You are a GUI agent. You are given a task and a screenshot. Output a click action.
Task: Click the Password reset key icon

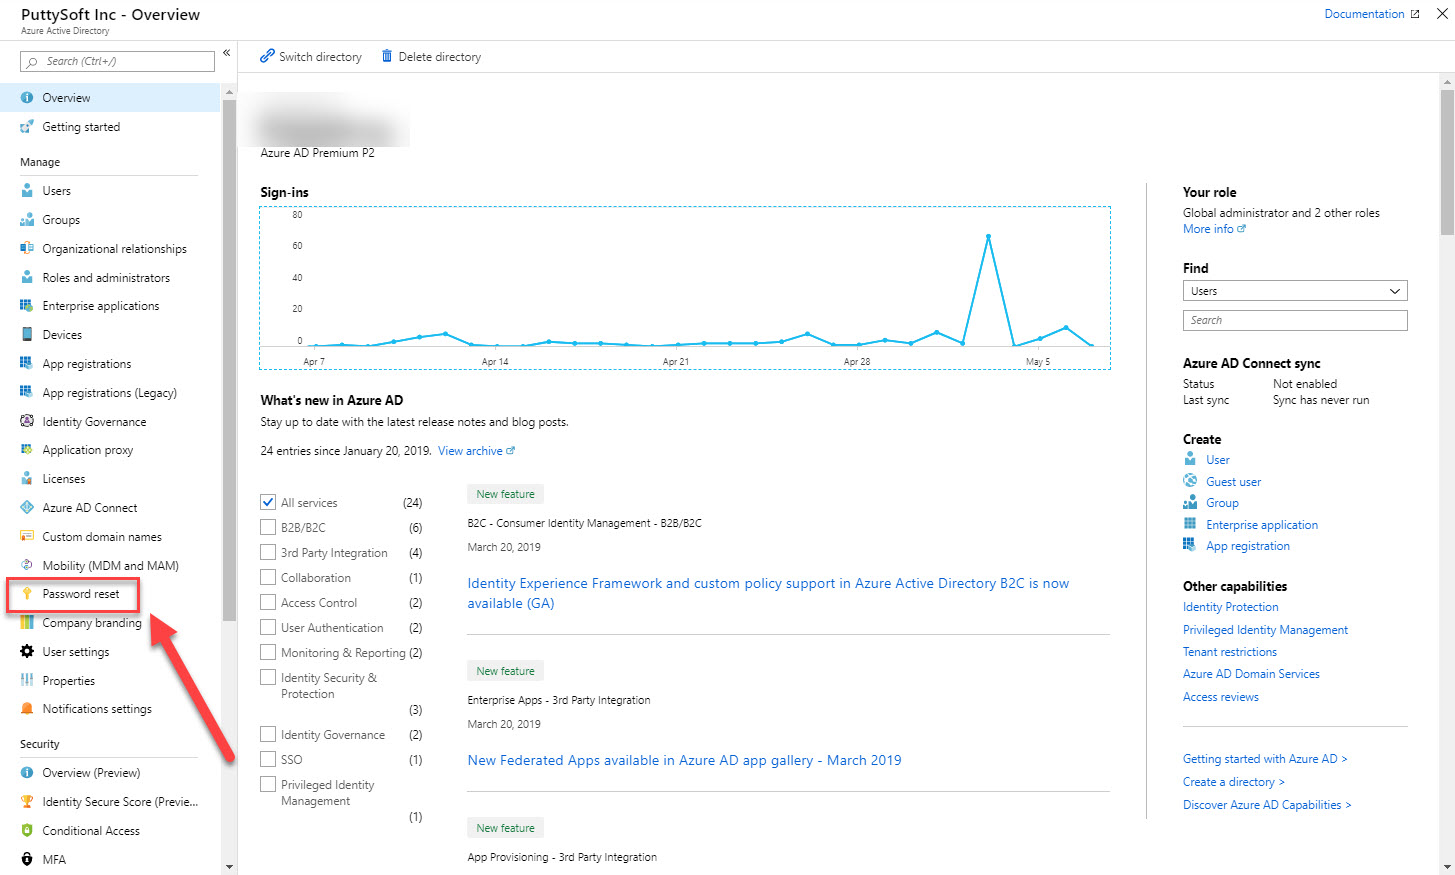pos(27,594)
